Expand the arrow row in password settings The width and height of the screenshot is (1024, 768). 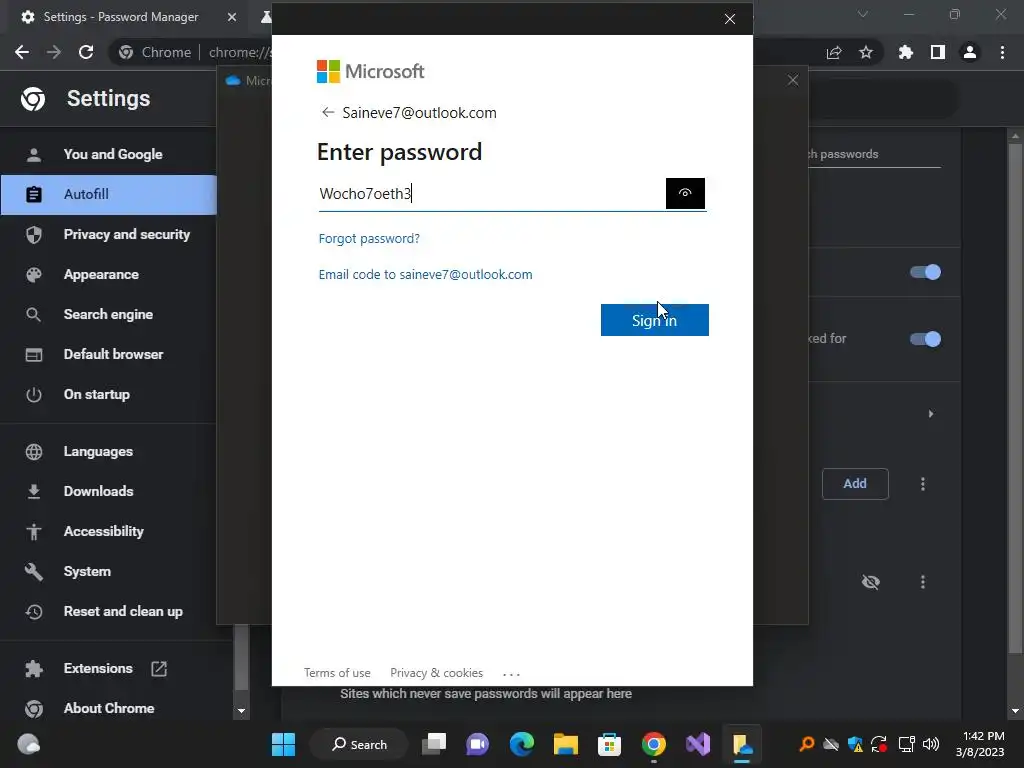coord(931,413)
